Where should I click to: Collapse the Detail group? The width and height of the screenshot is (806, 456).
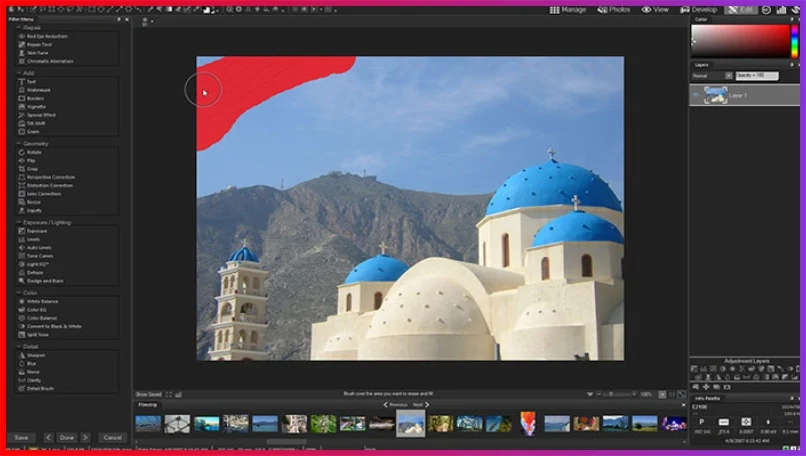point(19,346)
